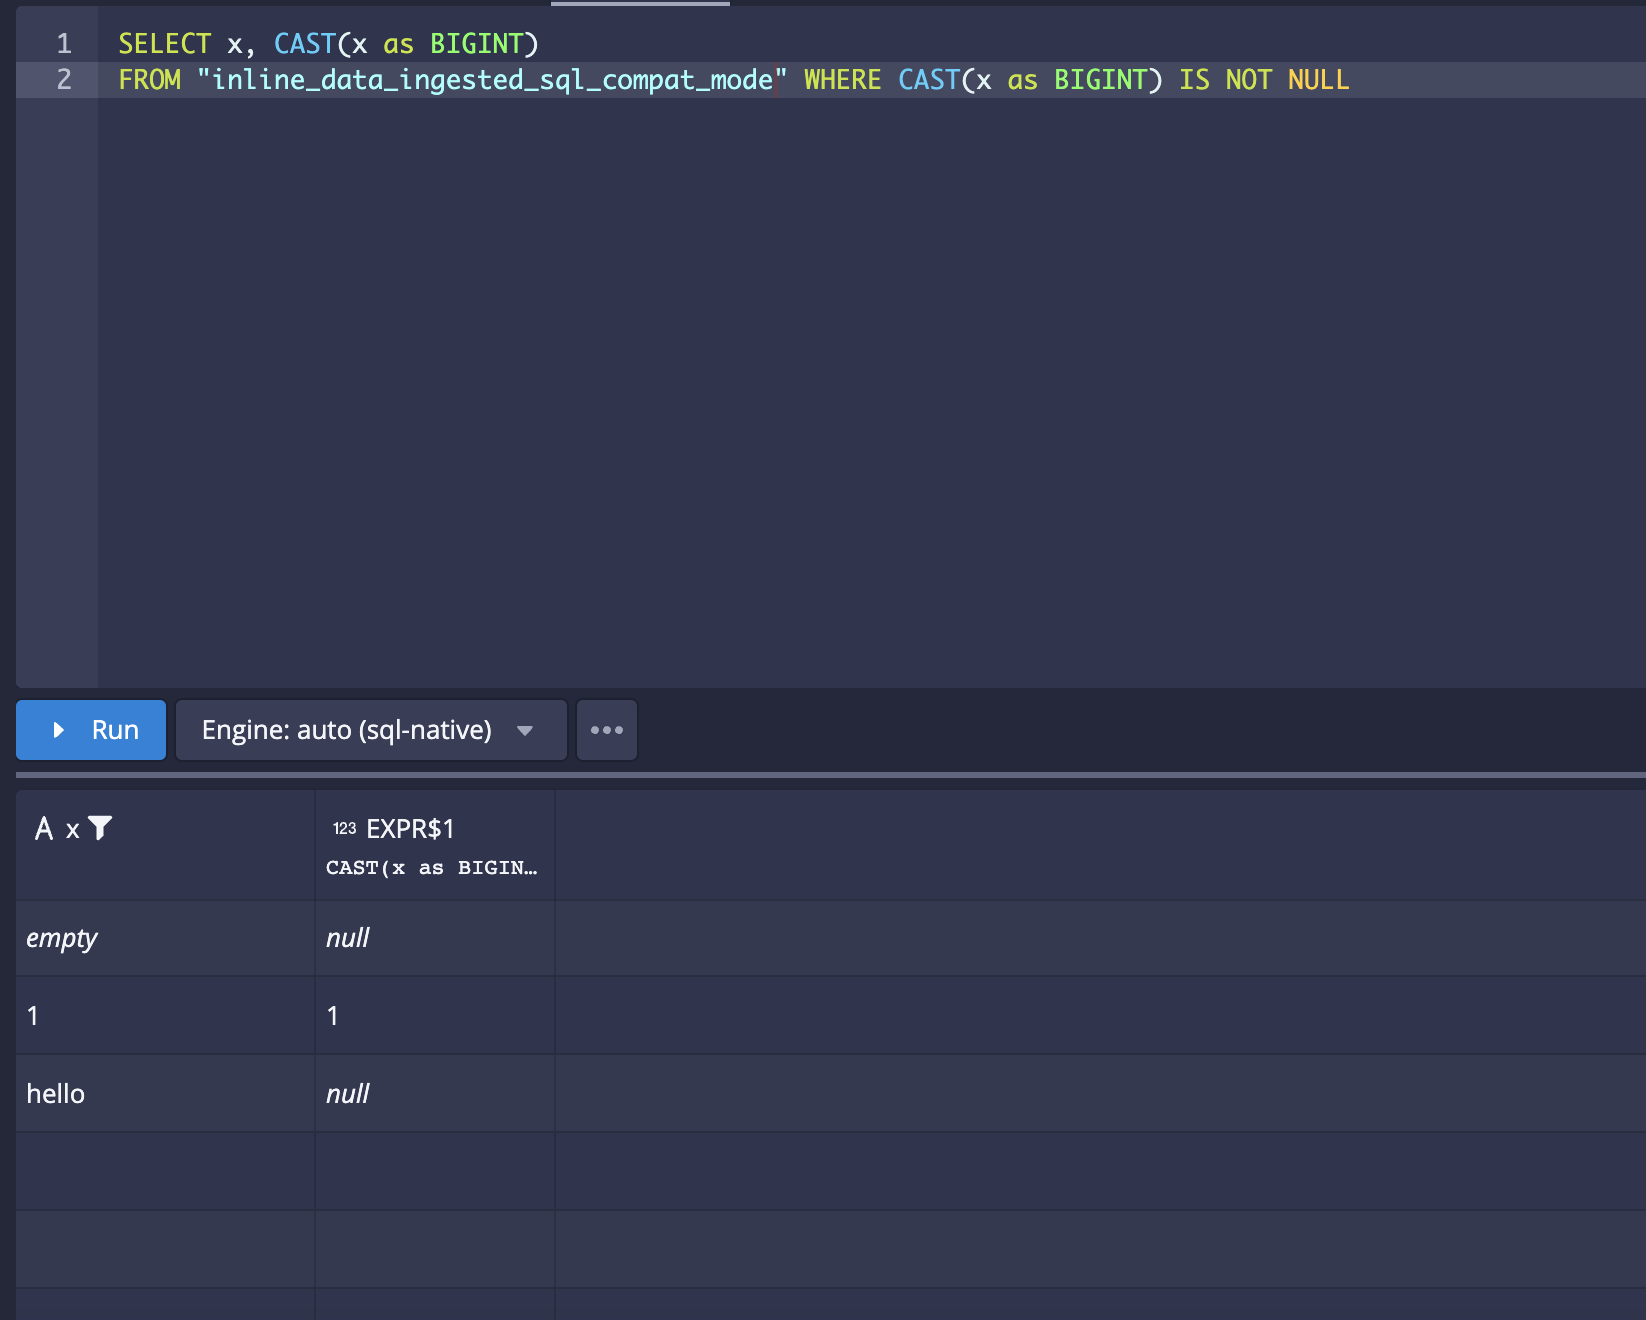Image resolution: width=1646 pixels, height=1320 pixels.
Task: Select the 'empty' cell in column x
Action: pos(165,938)
